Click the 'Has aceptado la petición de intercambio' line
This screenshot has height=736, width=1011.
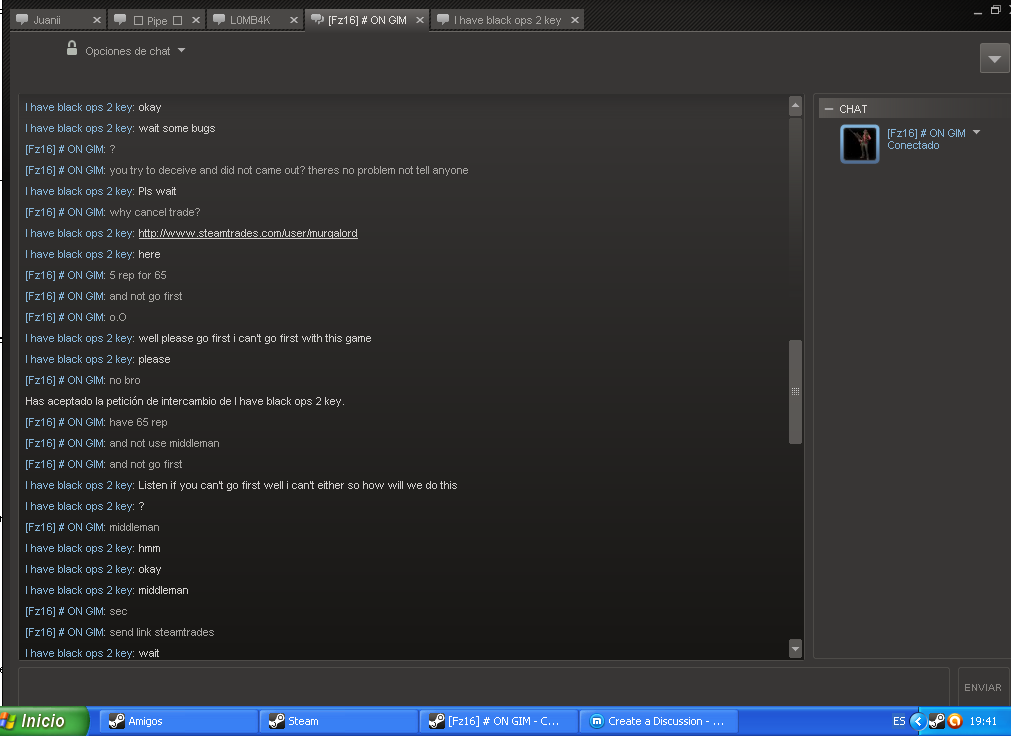pos(185,401)
